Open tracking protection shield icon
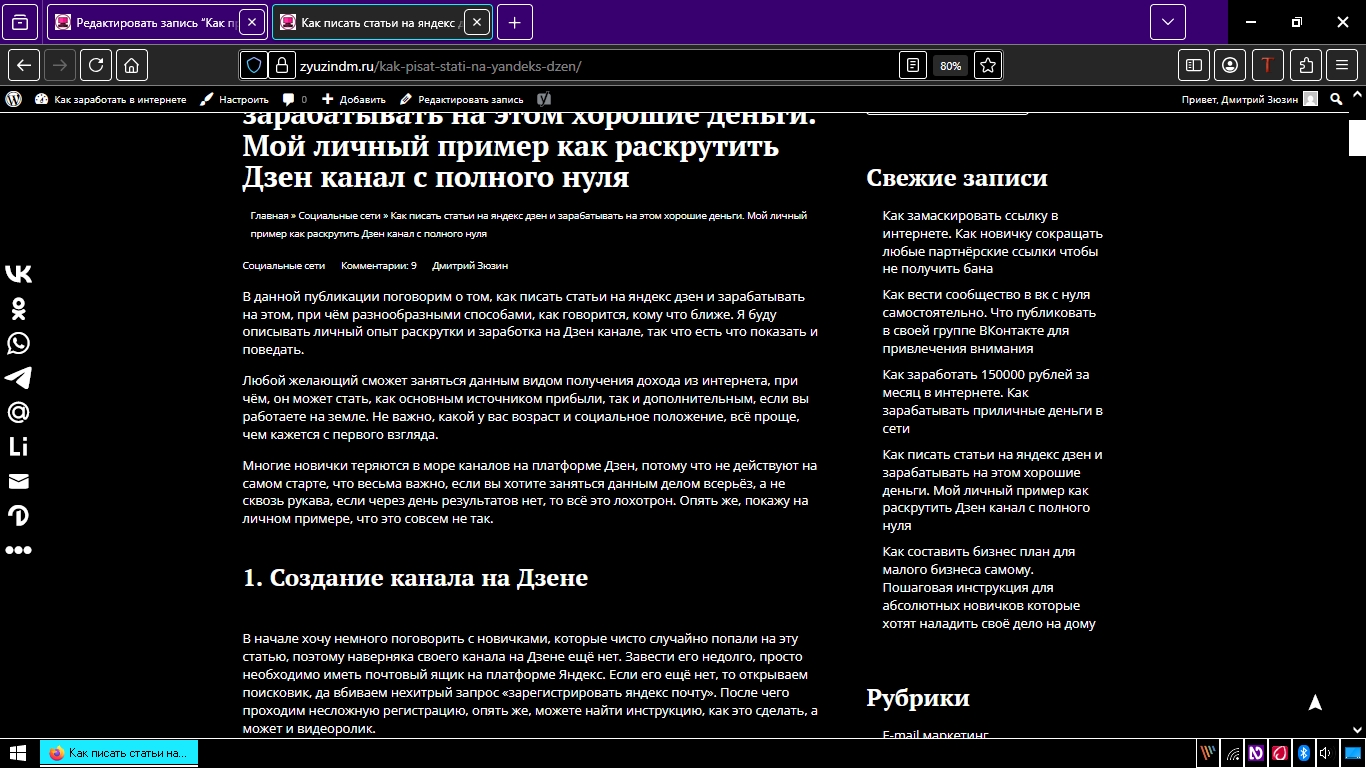The width and height of the screenshot is (1366, 768). point(254,65)
